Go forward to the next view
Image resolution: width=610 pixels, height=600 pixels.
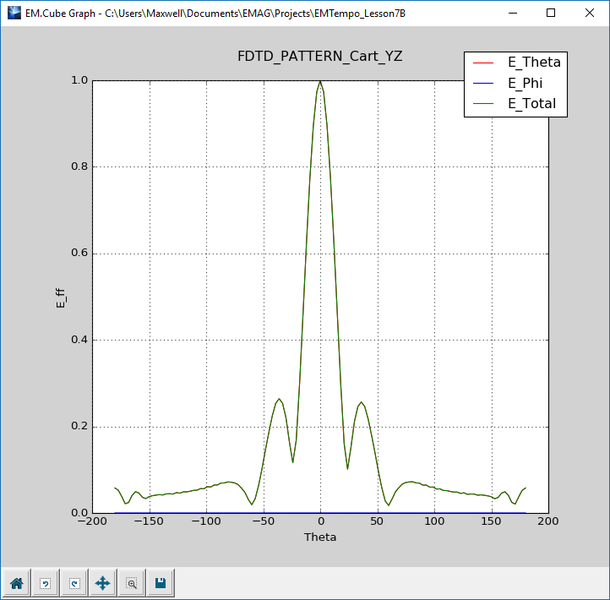(73, 582)
